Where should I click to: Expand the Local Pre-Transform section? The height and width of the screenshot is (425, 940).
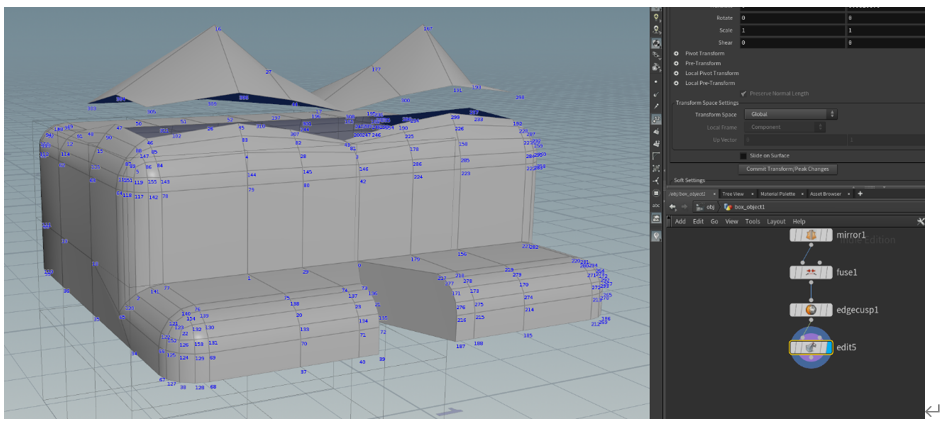pyautogui.click(x=677, y=83)
